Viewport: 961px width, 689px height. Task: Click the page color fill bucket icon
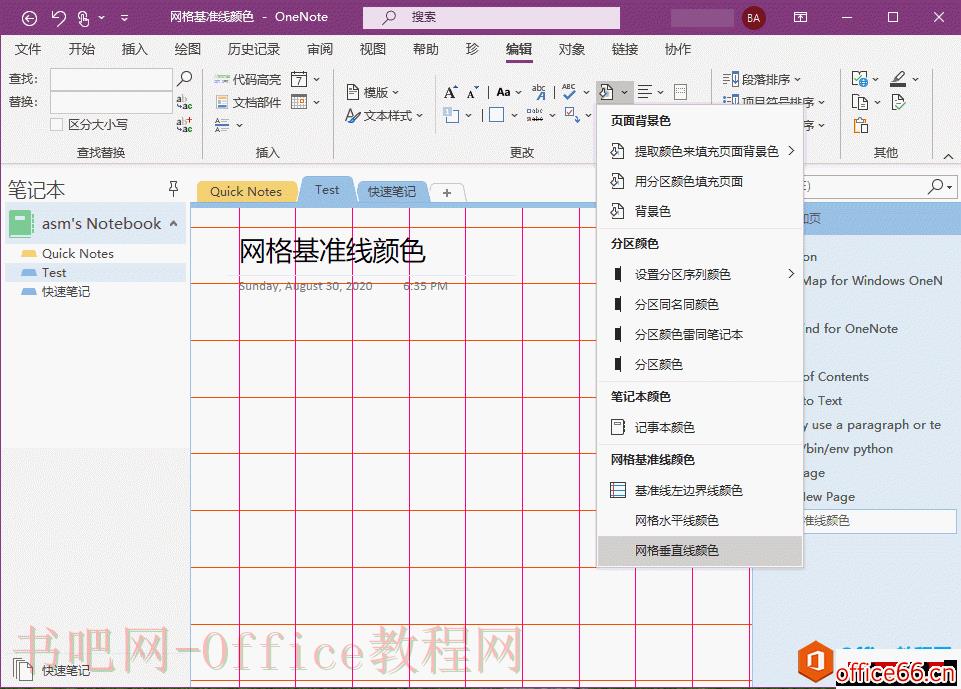[606, 92]
